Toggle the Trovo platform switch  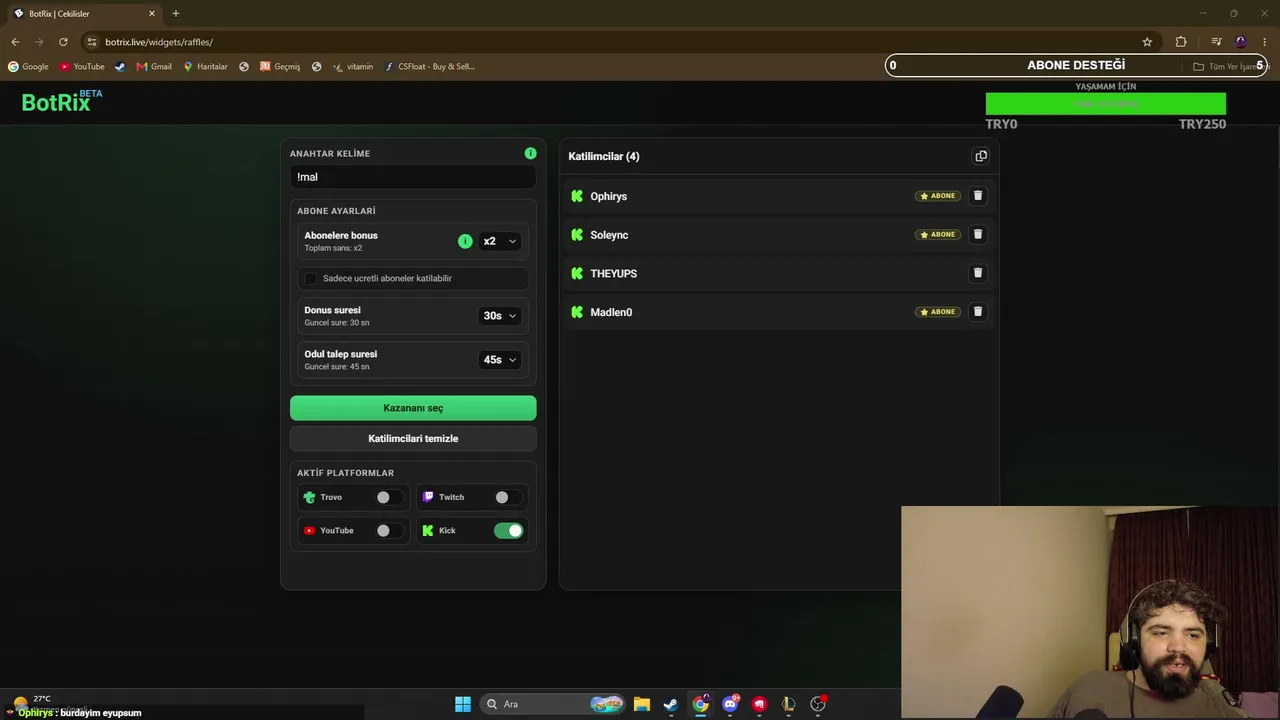(389, 497)
